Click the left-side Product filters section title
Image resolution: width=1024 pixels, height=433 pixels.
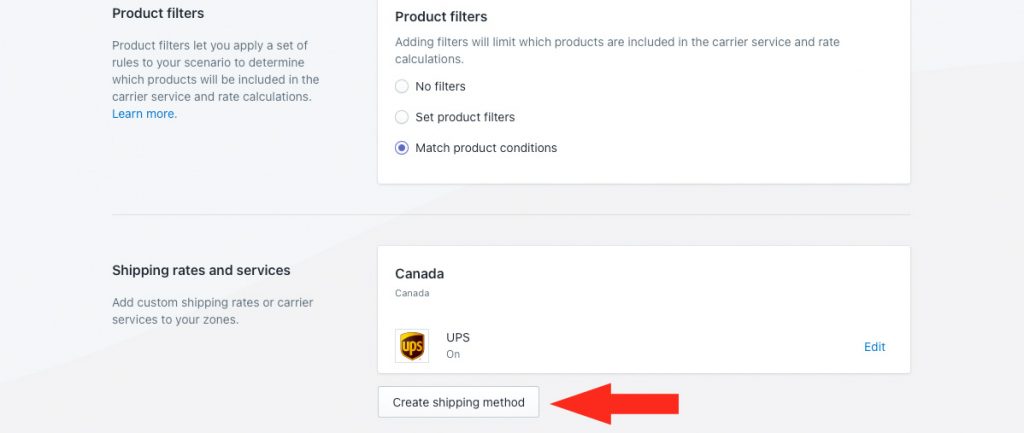[x=158, y=13]
